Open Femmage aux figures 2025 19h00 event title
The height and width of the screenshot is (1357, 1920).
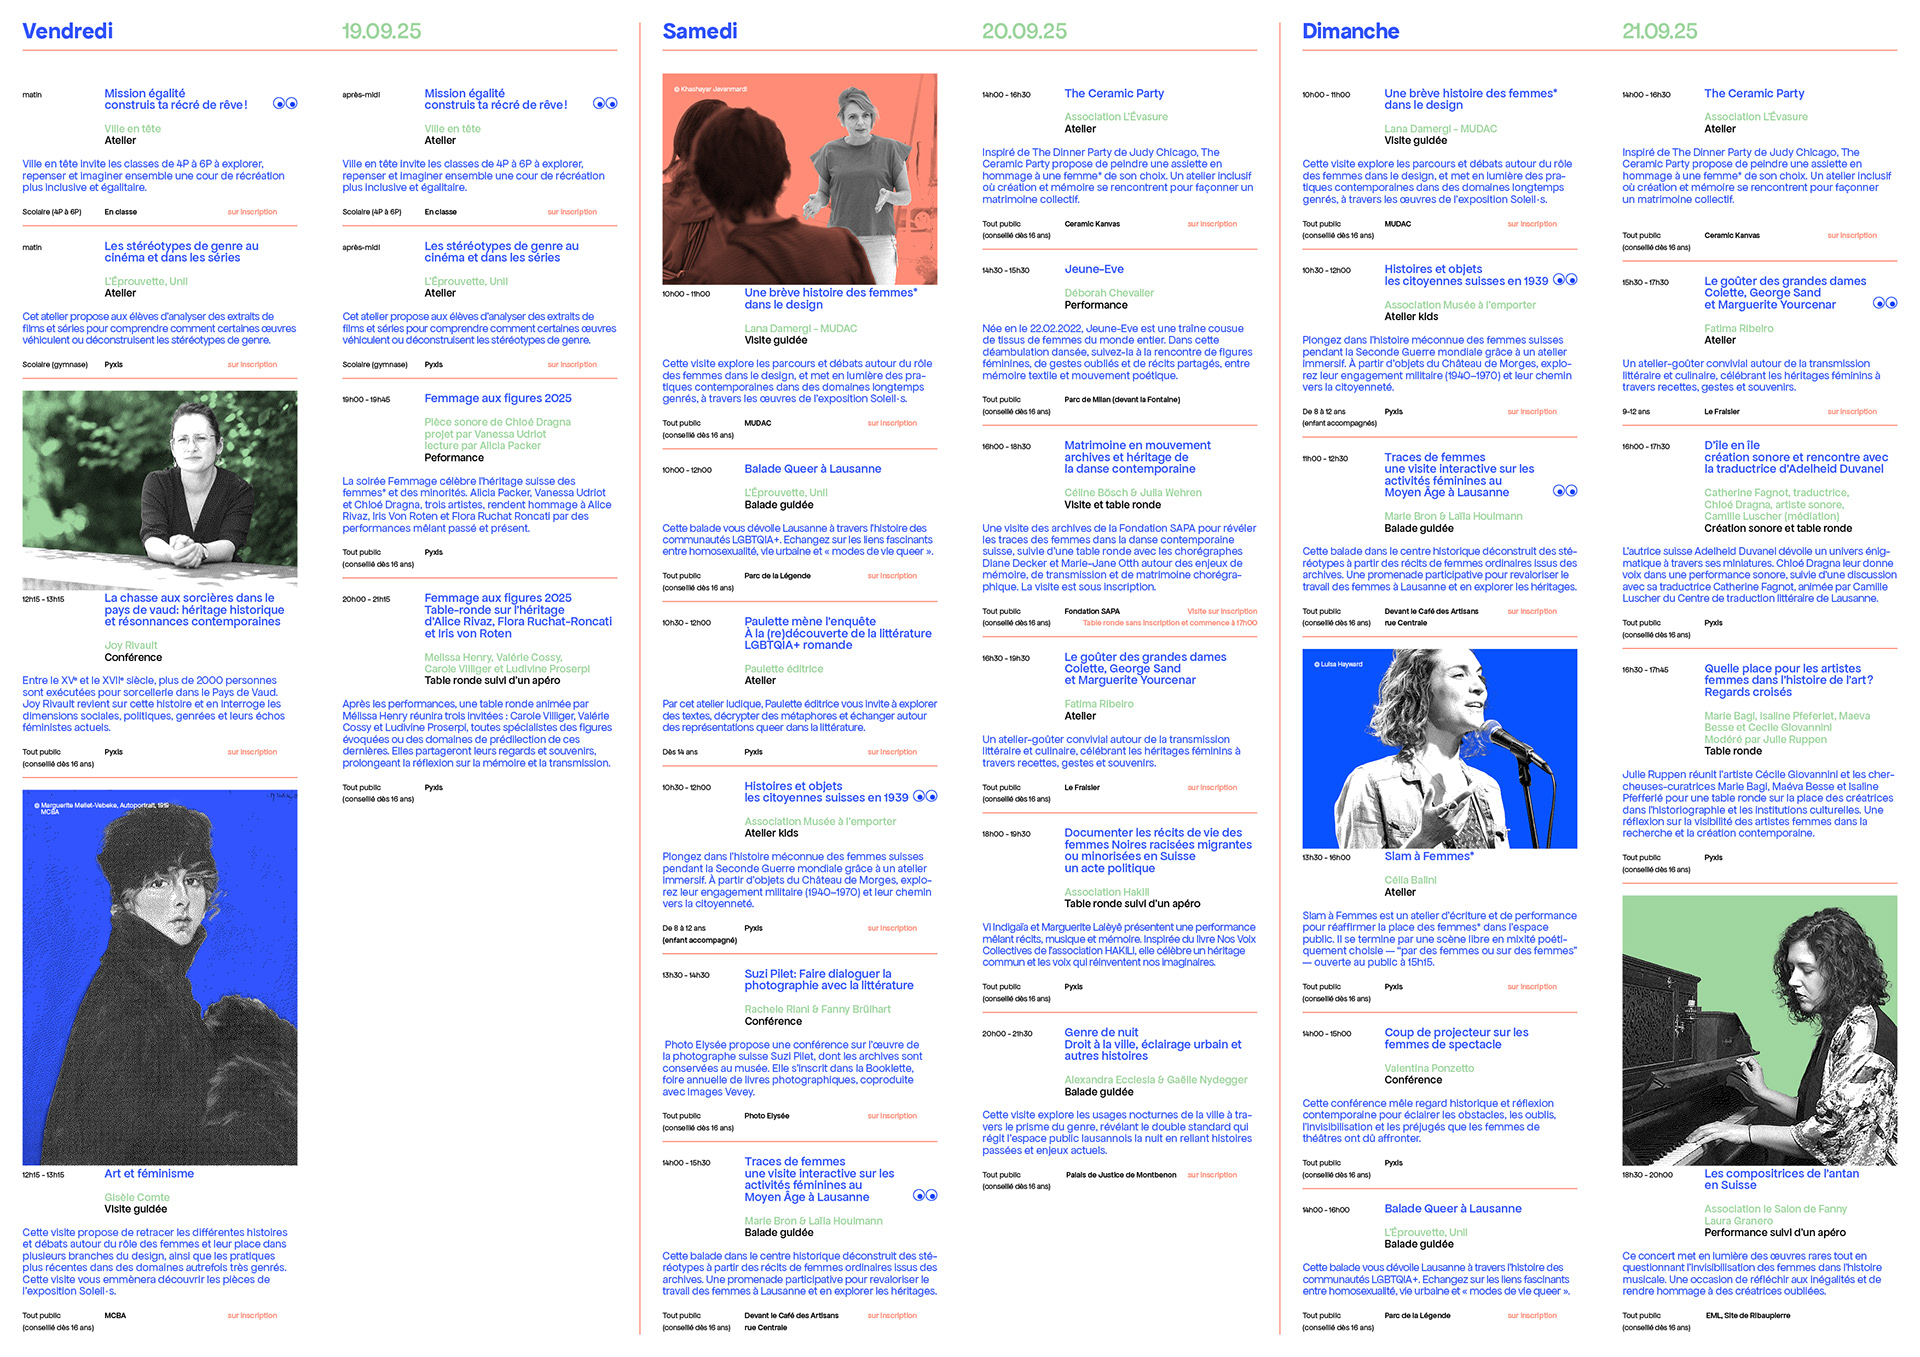pyautogui.click(x=498, y=398)
